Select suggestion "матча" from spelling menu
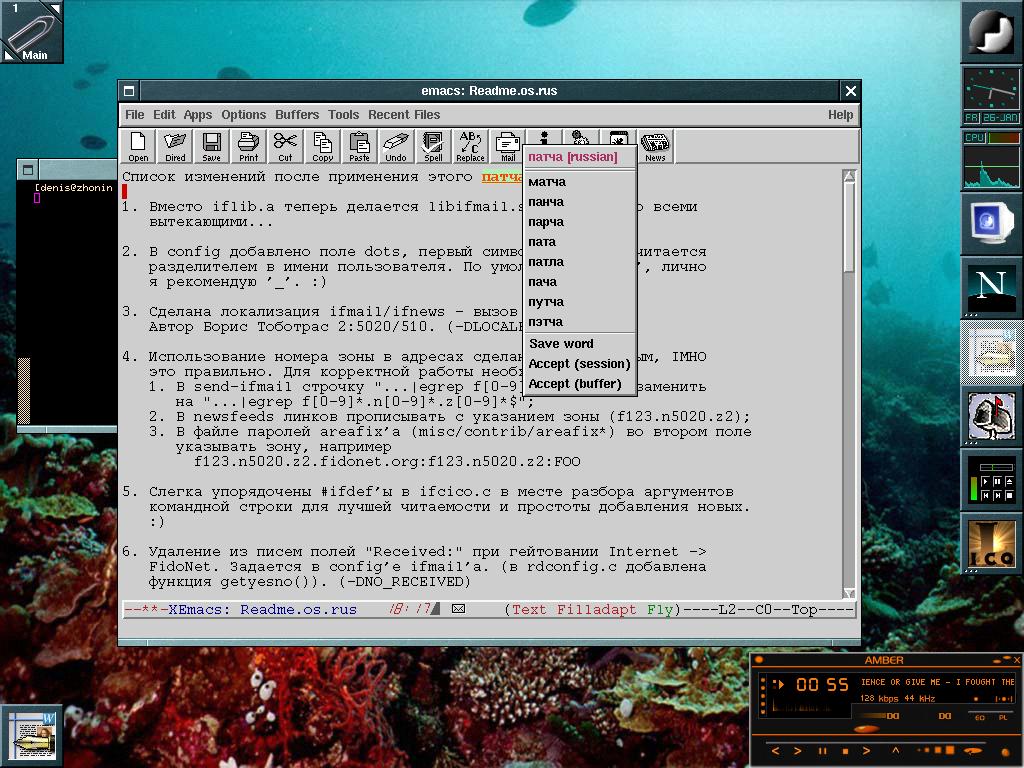Screen dimensions: 1024x768 [547, 182]
